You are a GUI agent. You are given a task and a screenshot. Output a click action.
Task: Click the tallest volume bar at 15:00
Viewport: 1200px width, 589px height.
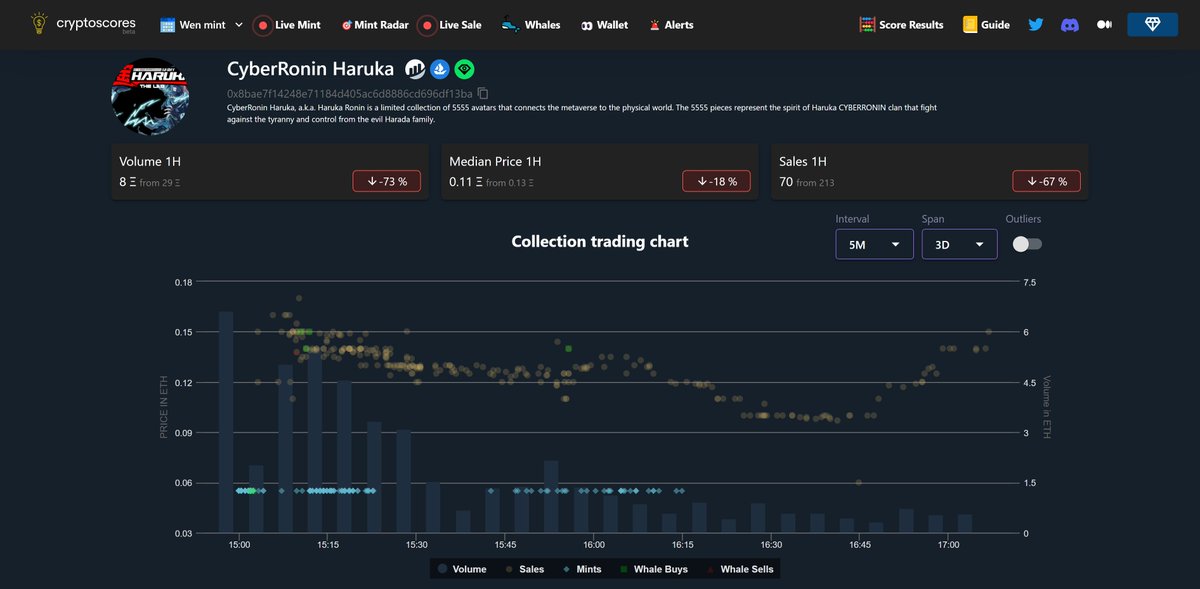pos(226,422)
